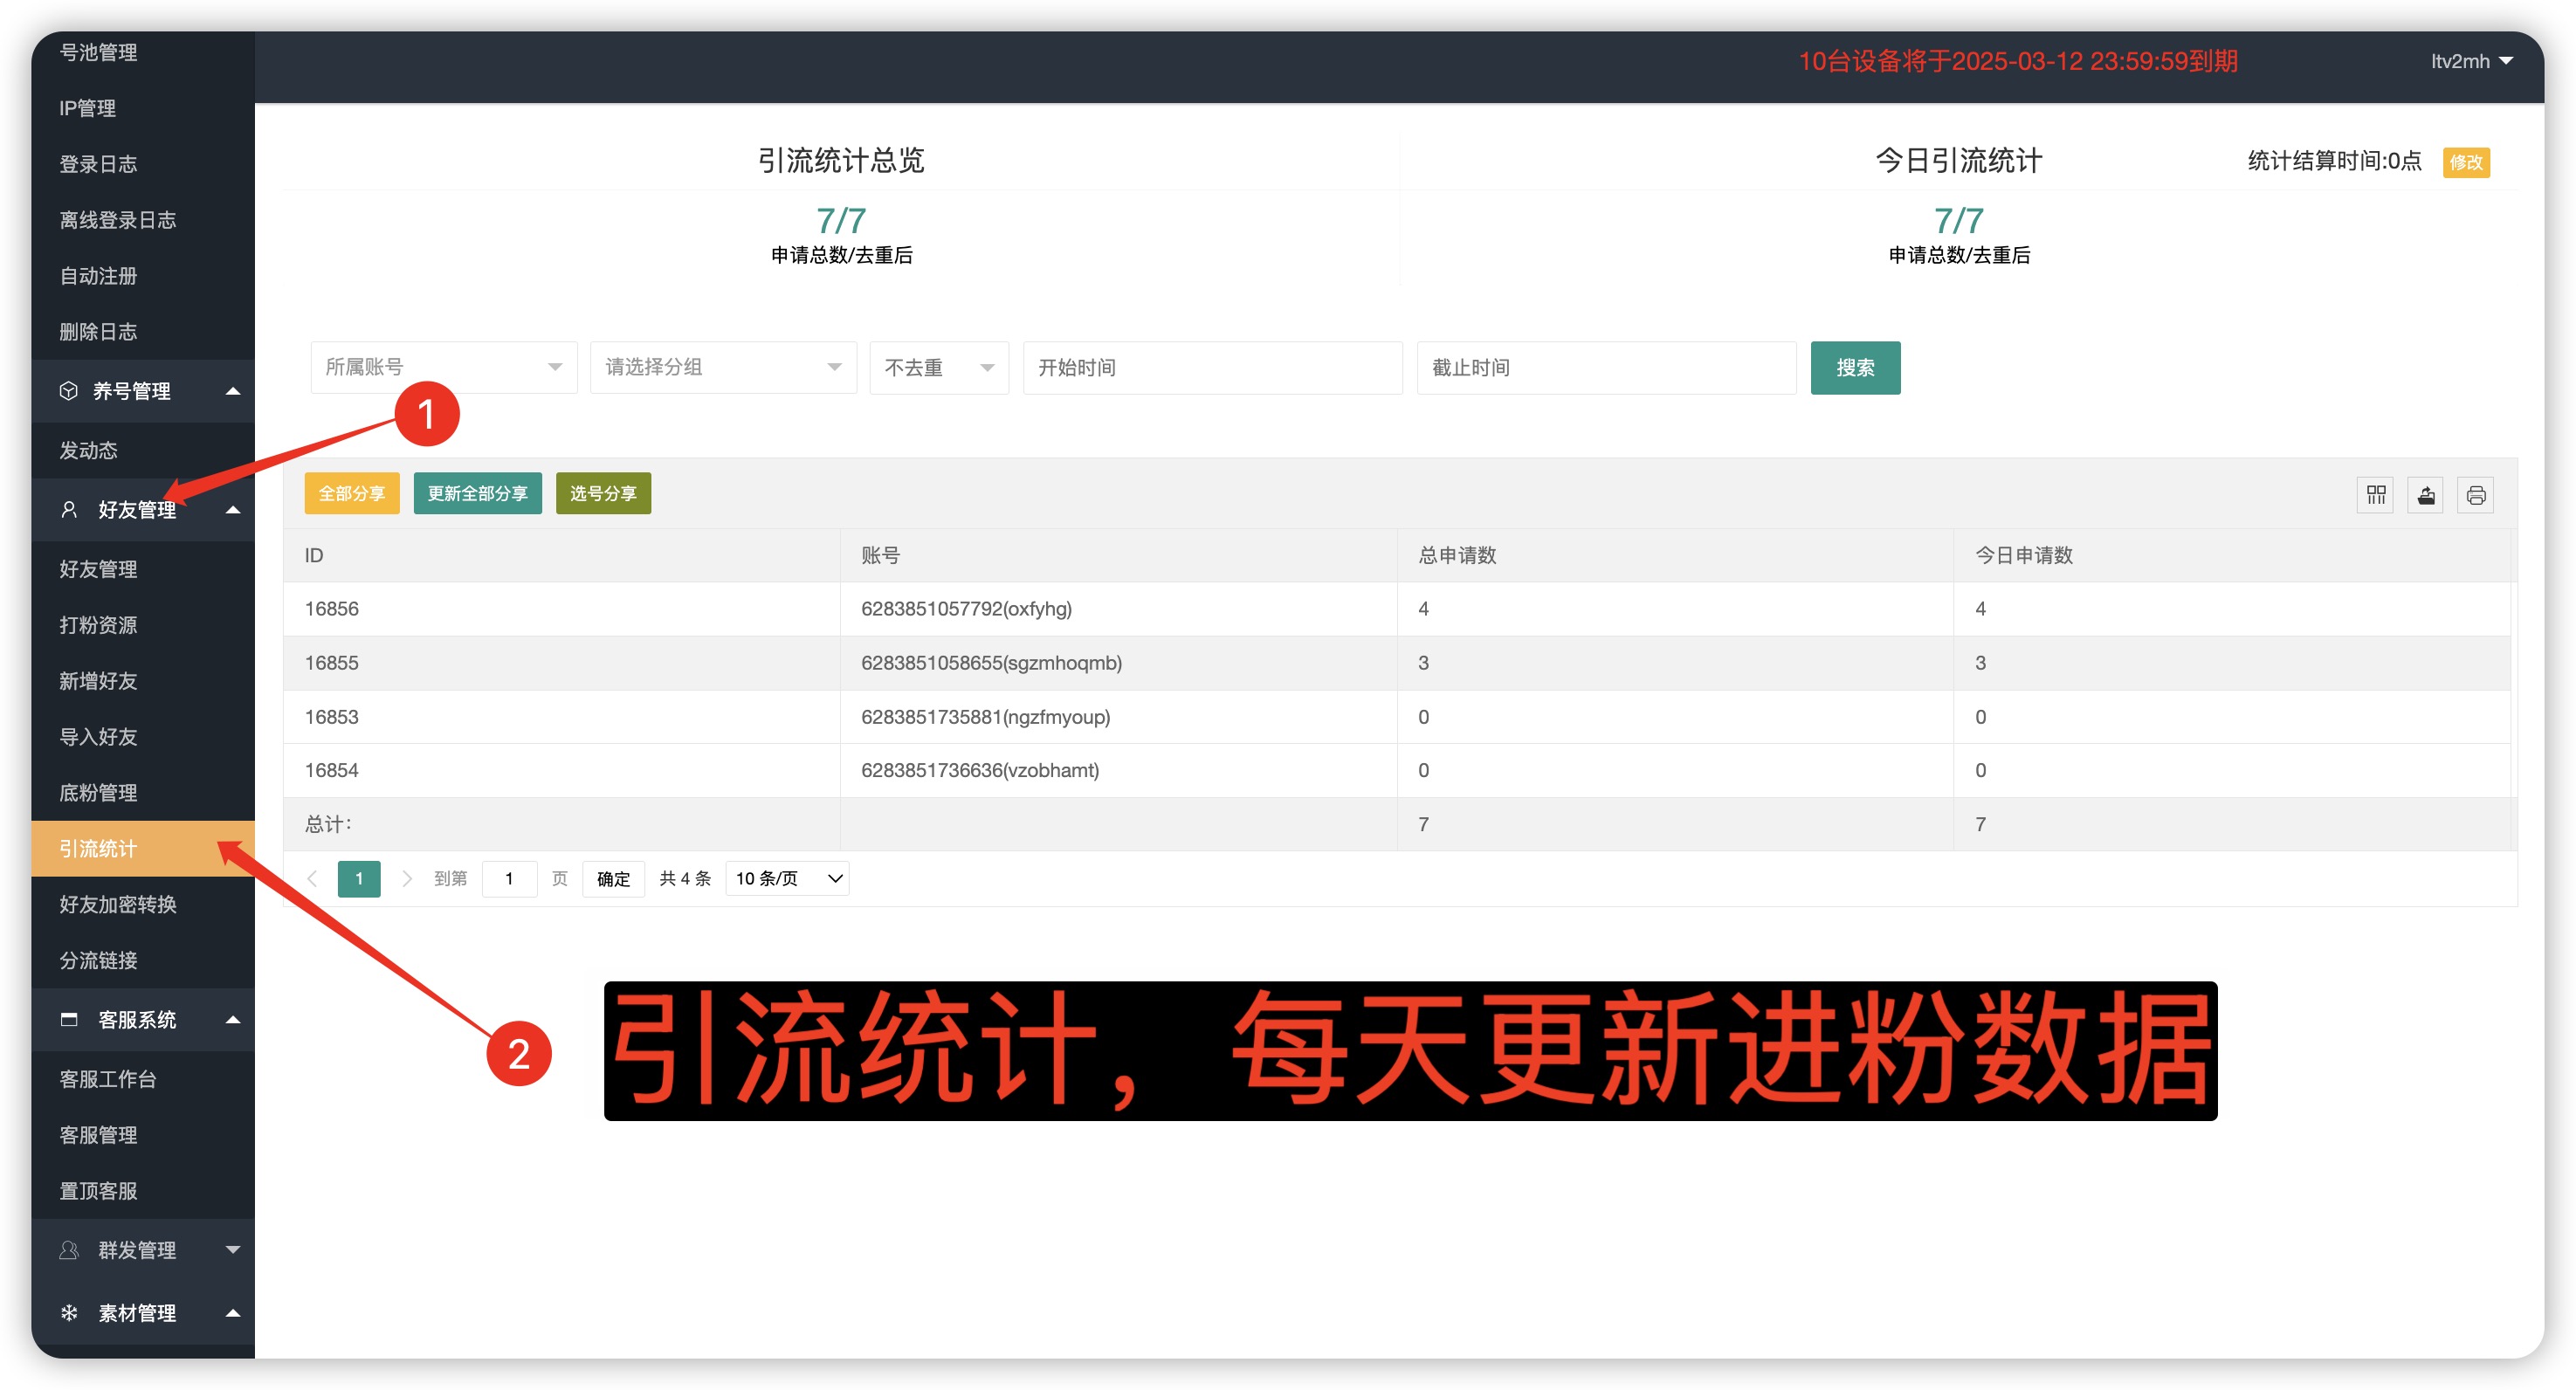
Task: Open the 不去重 dropdown
Action: (938, 367)
